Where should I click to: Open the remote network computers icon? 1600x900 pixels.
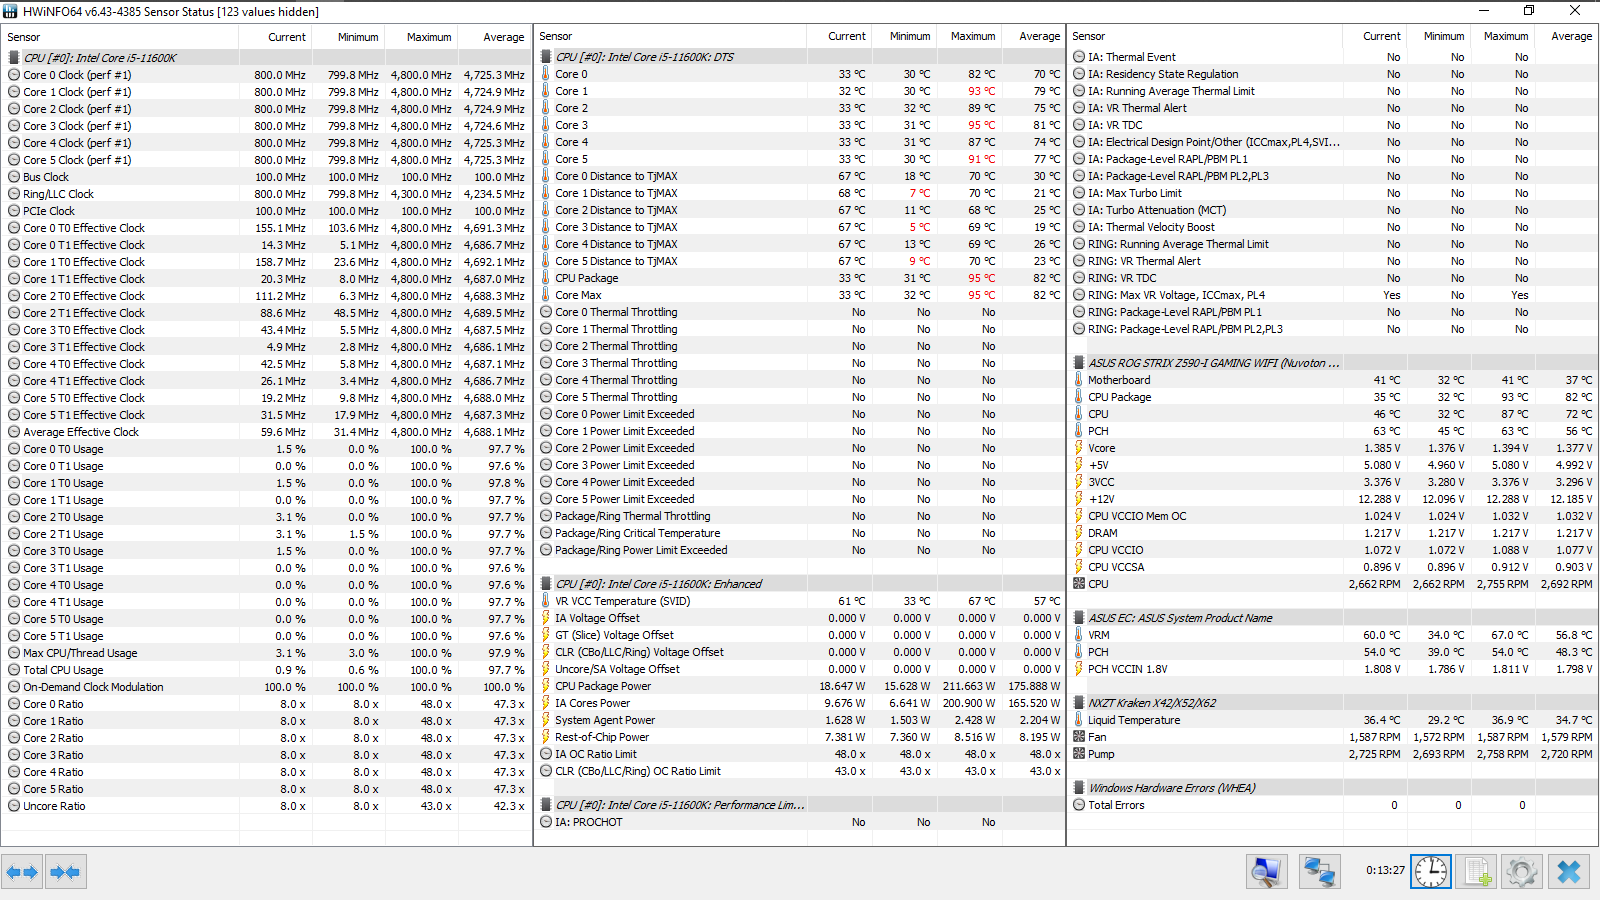1319,872
